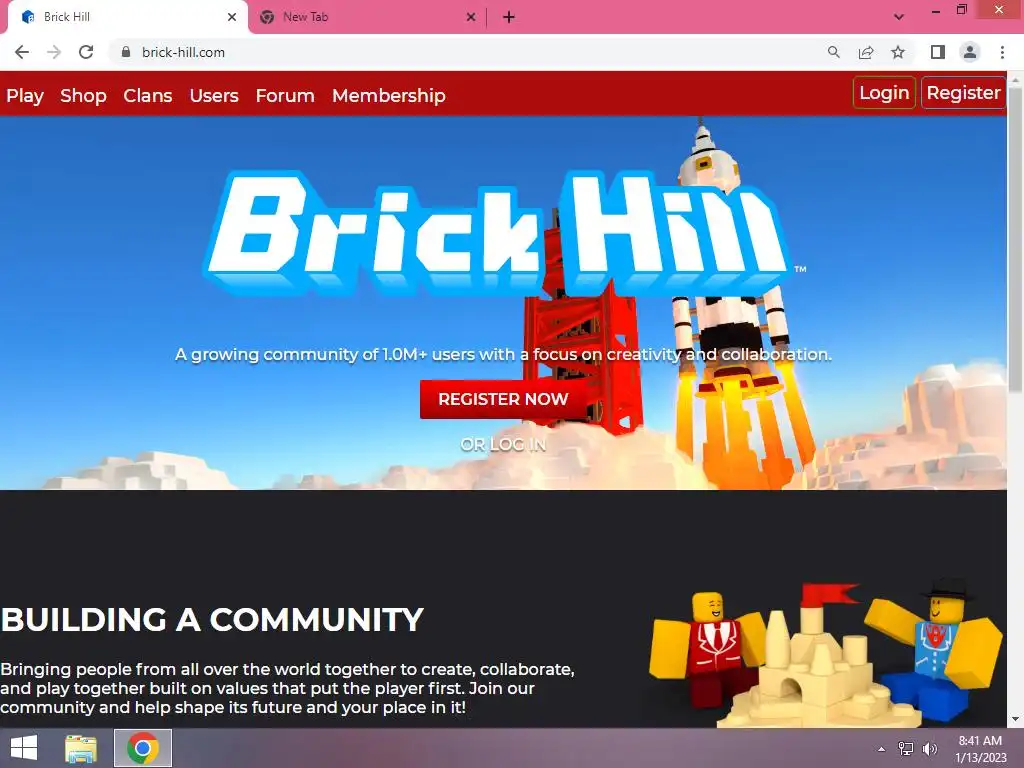The height and width of the screenshot is (768, 1024).
Task: Open the Chrome profile avatar
Action: (x=970, y=52)
